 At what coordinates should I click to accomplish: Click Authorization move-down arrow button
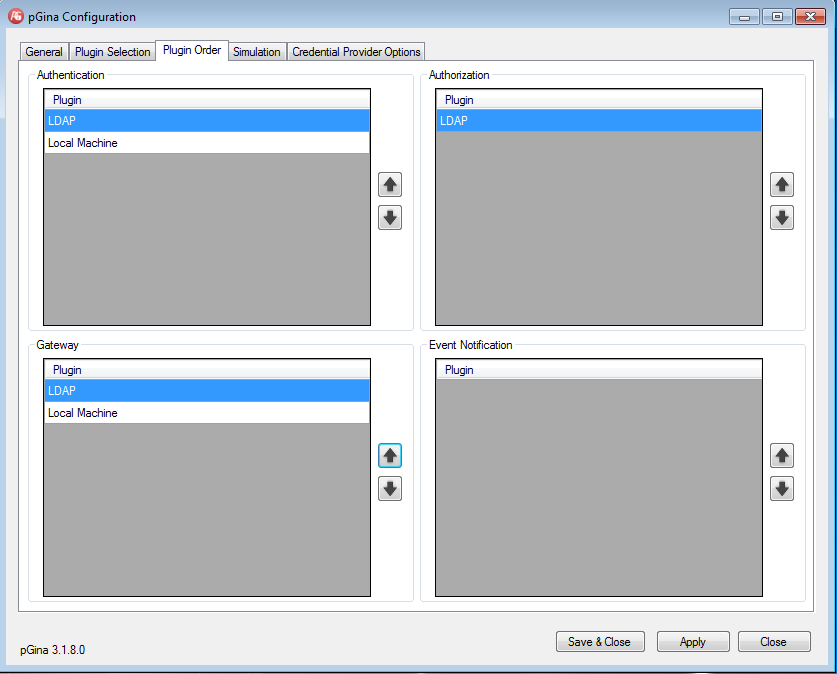[781, 218]
